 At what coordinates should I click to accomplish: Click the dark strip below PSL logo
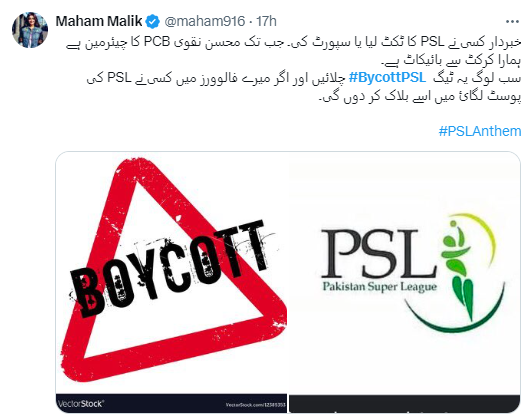point(405,403)
